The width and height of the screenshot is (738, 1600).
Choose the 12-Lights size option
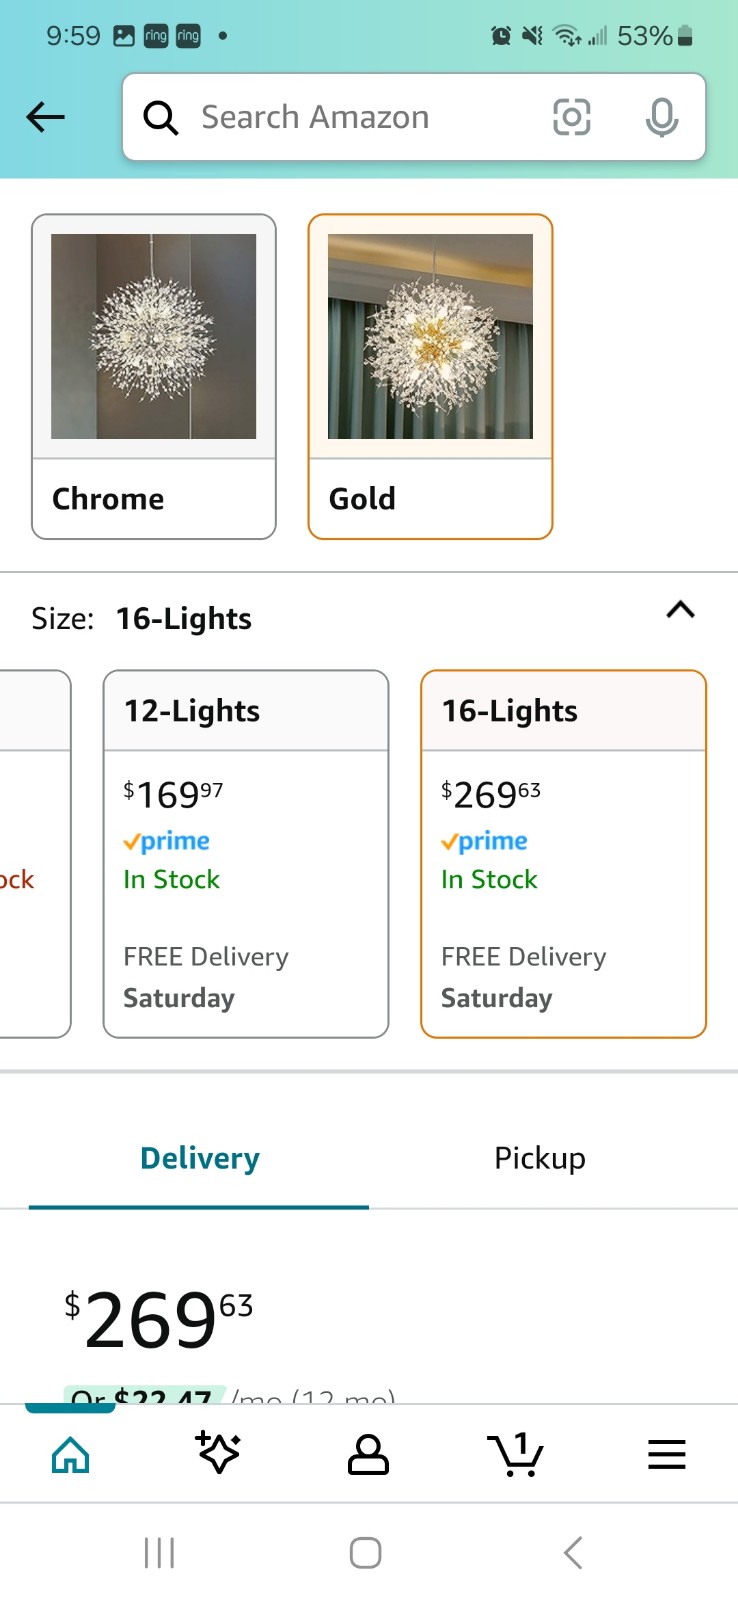pos(246,854)
